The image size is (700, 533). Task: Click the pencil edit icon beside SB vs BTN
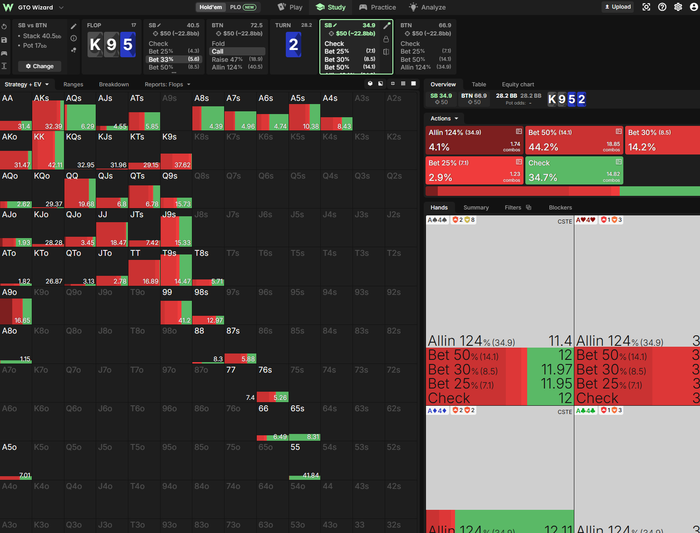coord(74,26)
